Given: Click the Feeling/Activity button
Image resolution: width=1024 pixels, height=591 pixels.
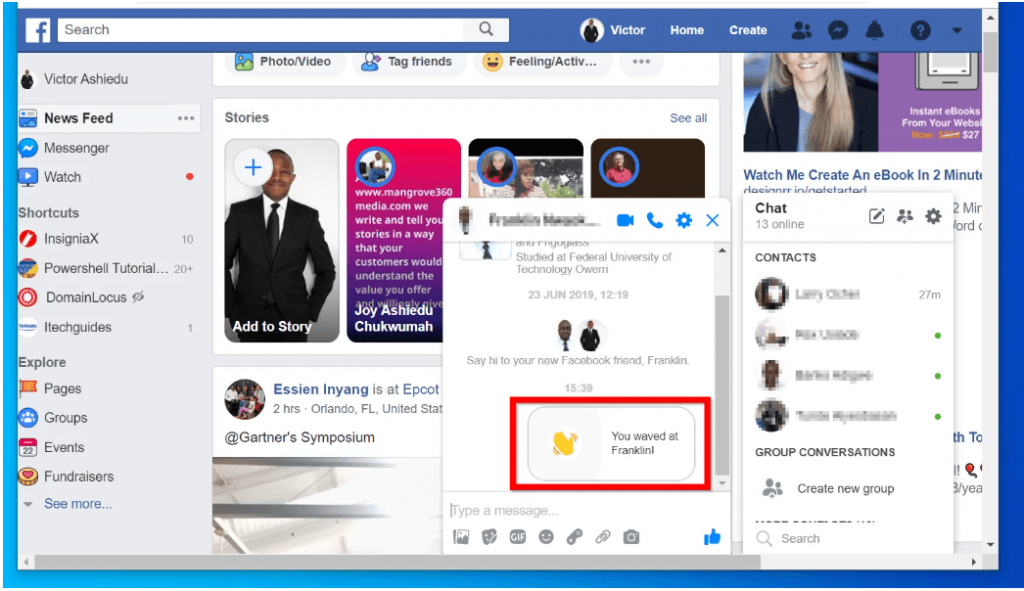Looking at the screenshot, I should [x=541, y=61].
